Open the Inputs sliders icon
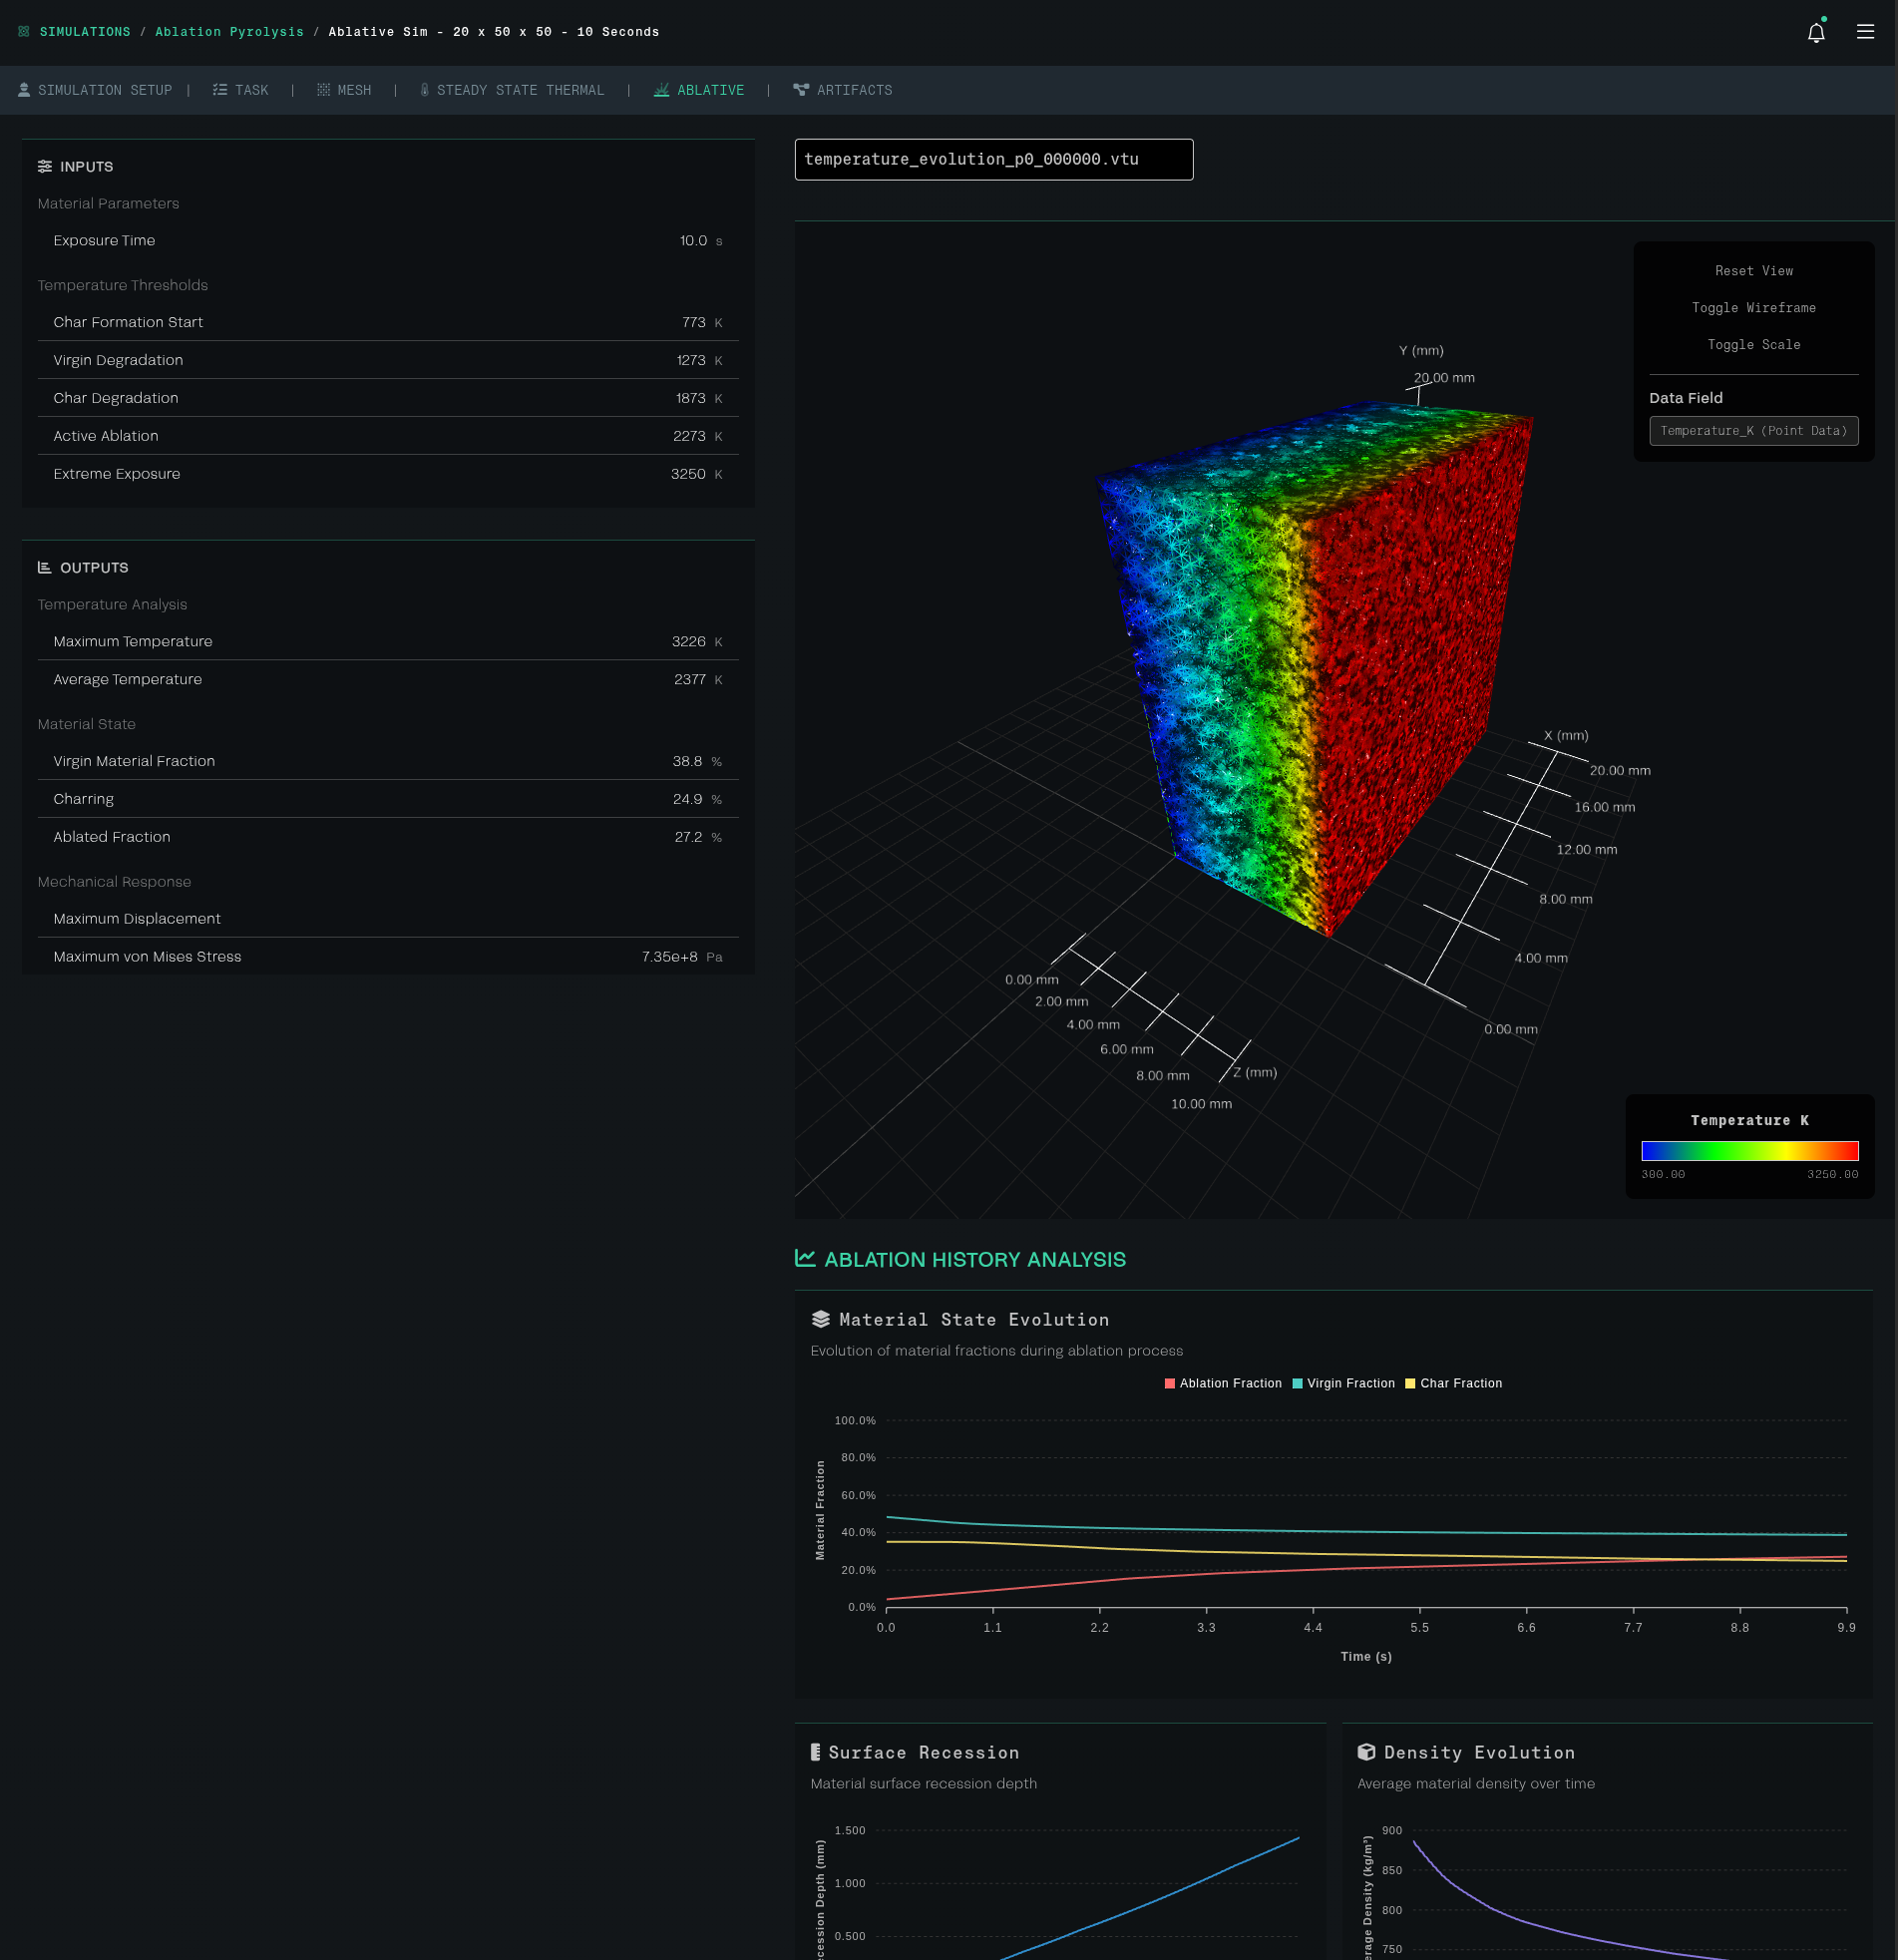This screenshot has width=1898, height=1960. pyautogui.click(x=45, y=166)
